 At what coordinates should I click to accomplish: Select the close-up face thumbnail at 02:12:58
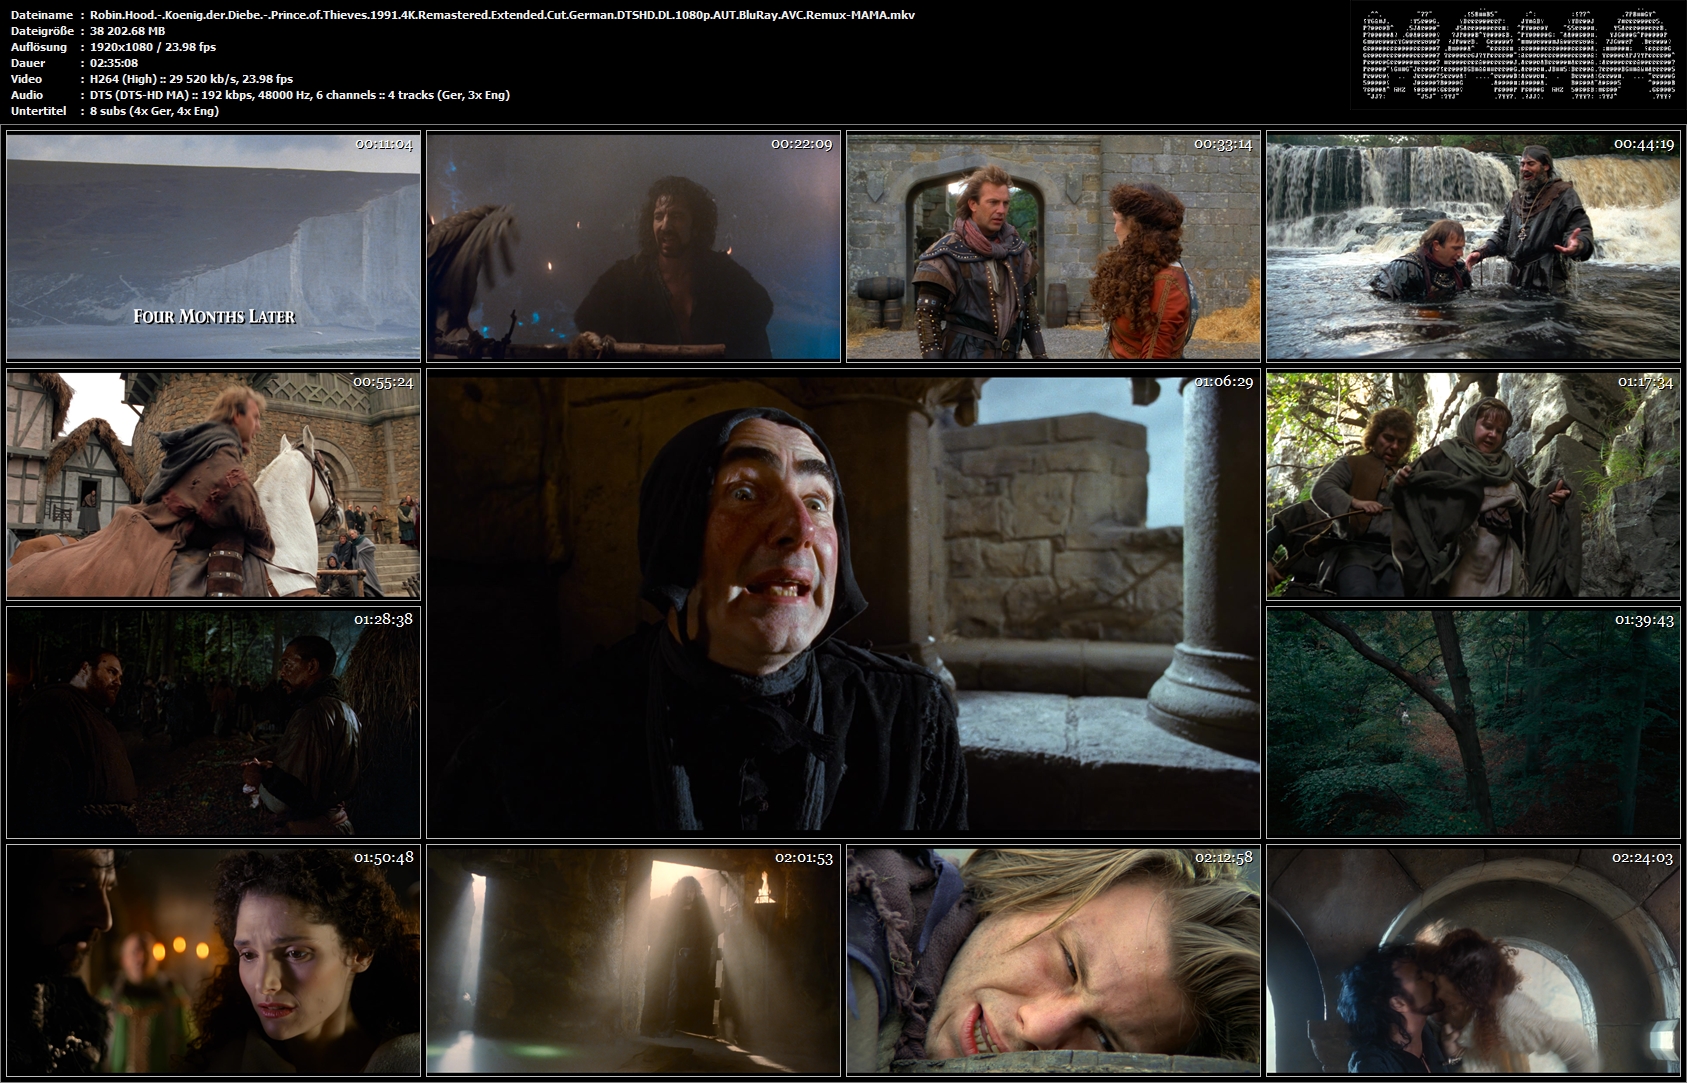point(1053,960)
